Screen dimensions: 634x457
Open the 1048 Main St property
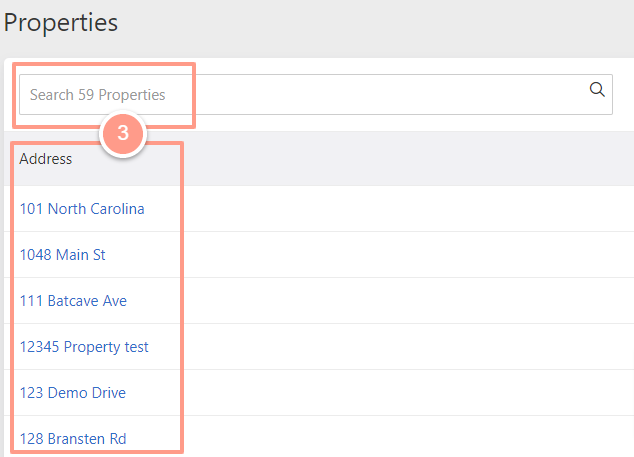point(63,255)
